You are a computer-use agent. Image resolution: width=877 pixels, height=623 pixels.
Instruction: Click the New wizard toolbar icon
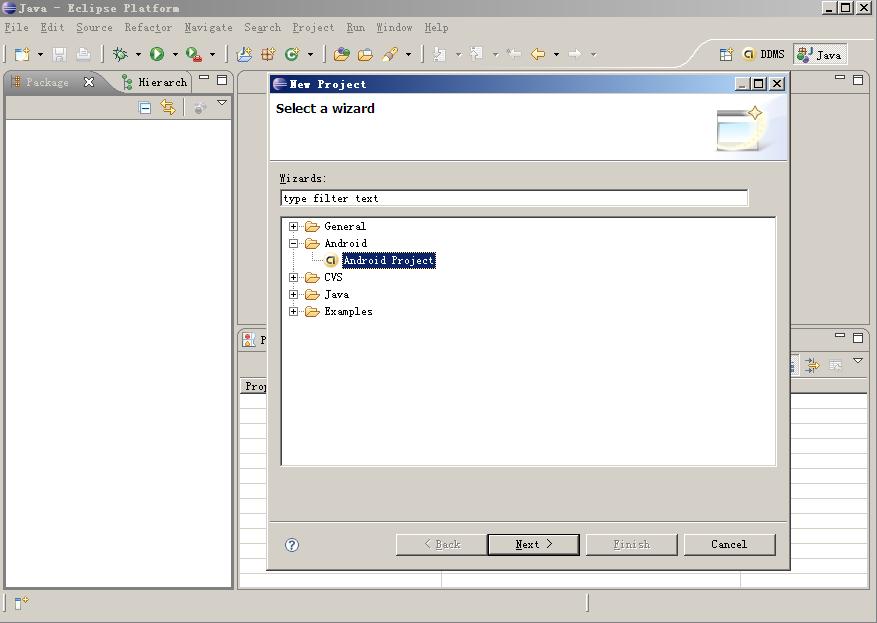(x=22, y=54)
